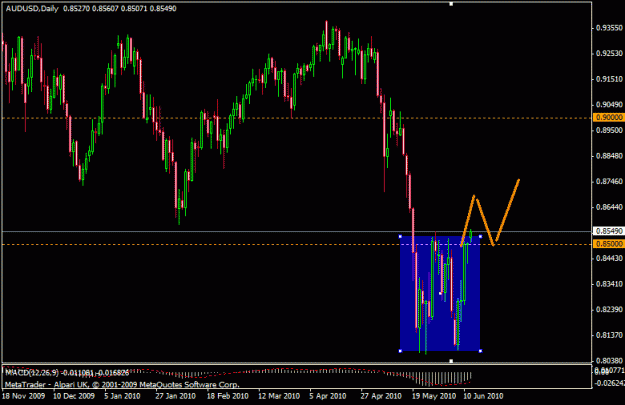
Task: Click the MACD(12,26,9) indicator label
Action: click(x=31, y=373)
